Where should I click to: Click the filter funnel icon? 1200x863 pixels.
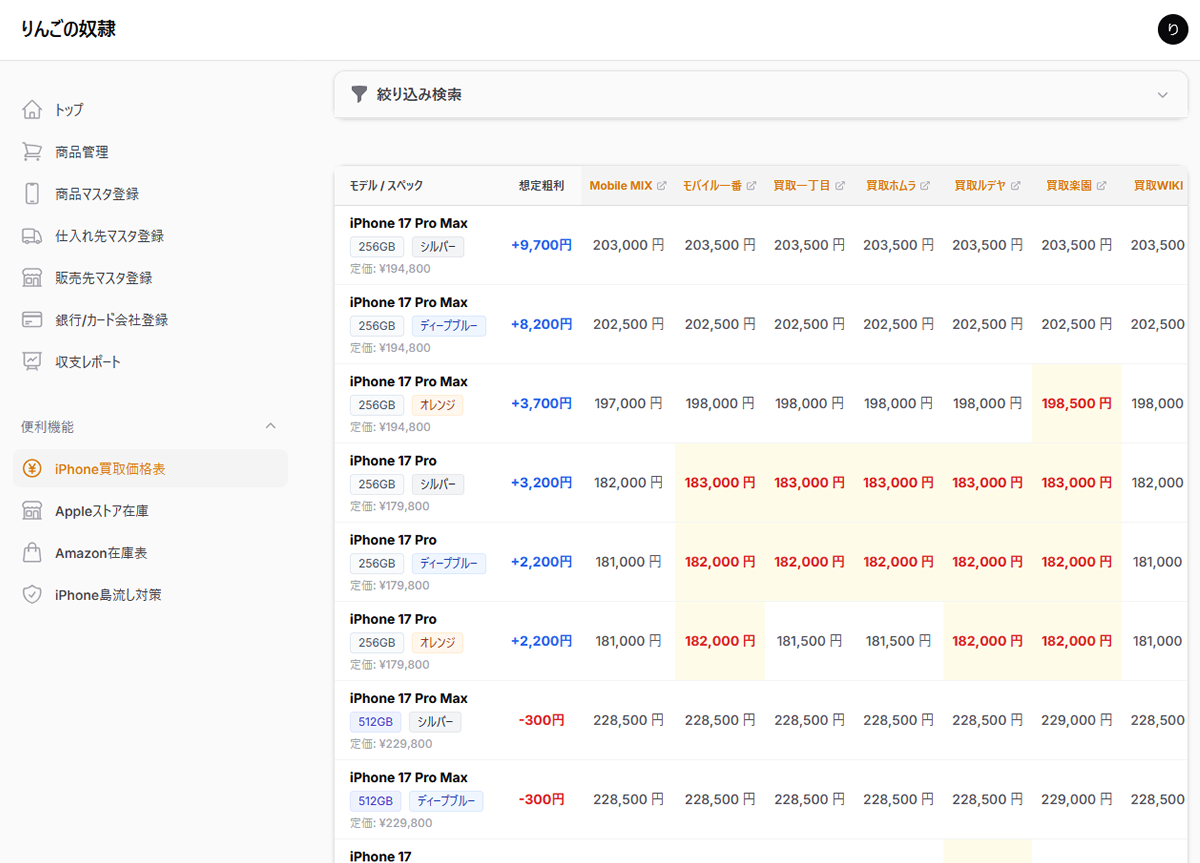pyautogui.click(x=360, y=94)
